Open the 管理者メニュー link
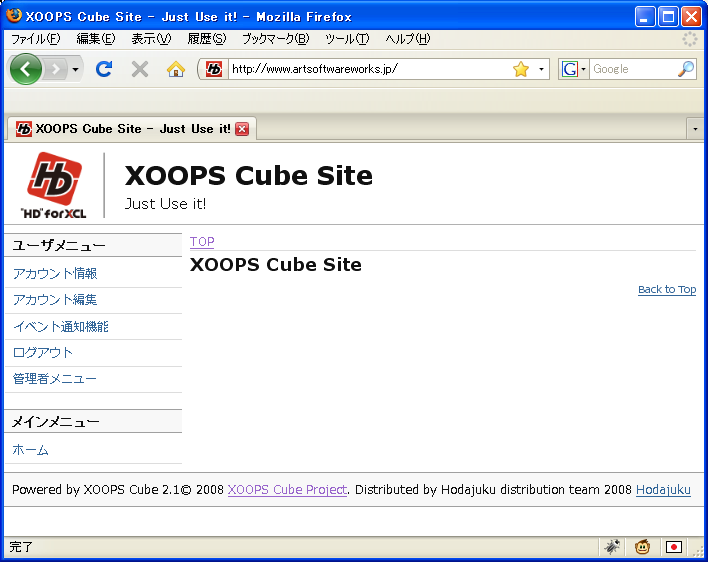 (55, 379)
